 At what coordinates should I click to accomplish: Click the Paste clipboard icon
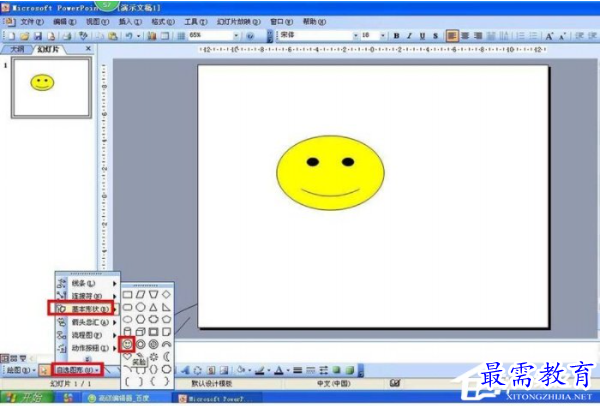tap(113, 36)
